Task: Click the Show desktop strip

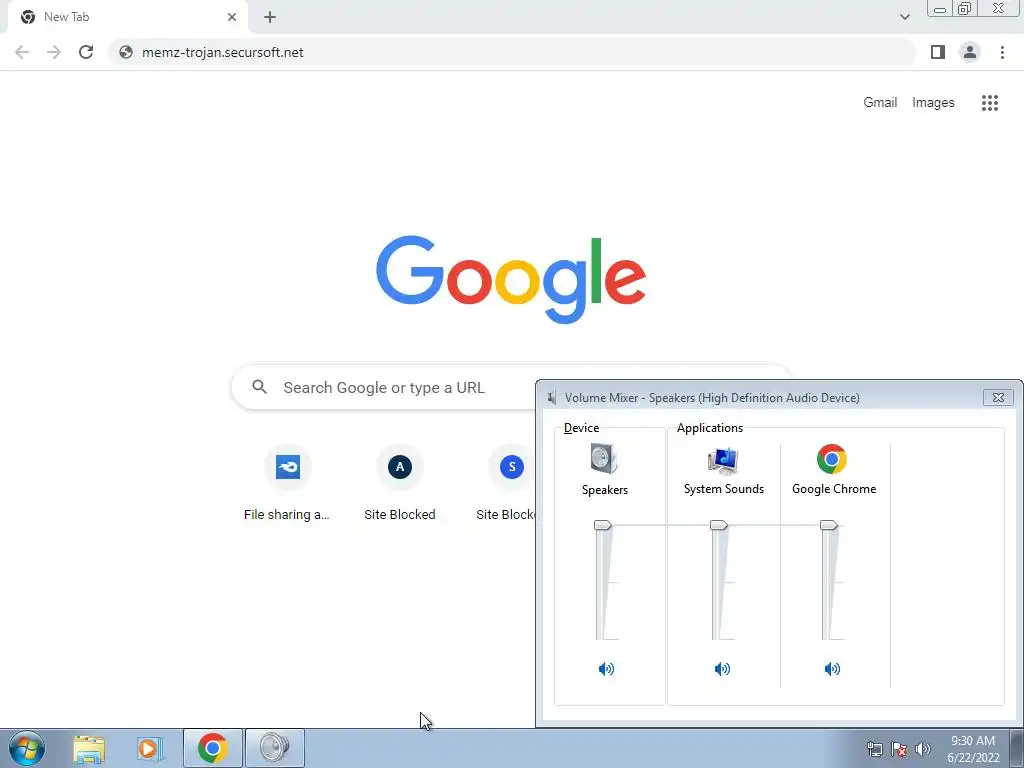Action: 1017,748
